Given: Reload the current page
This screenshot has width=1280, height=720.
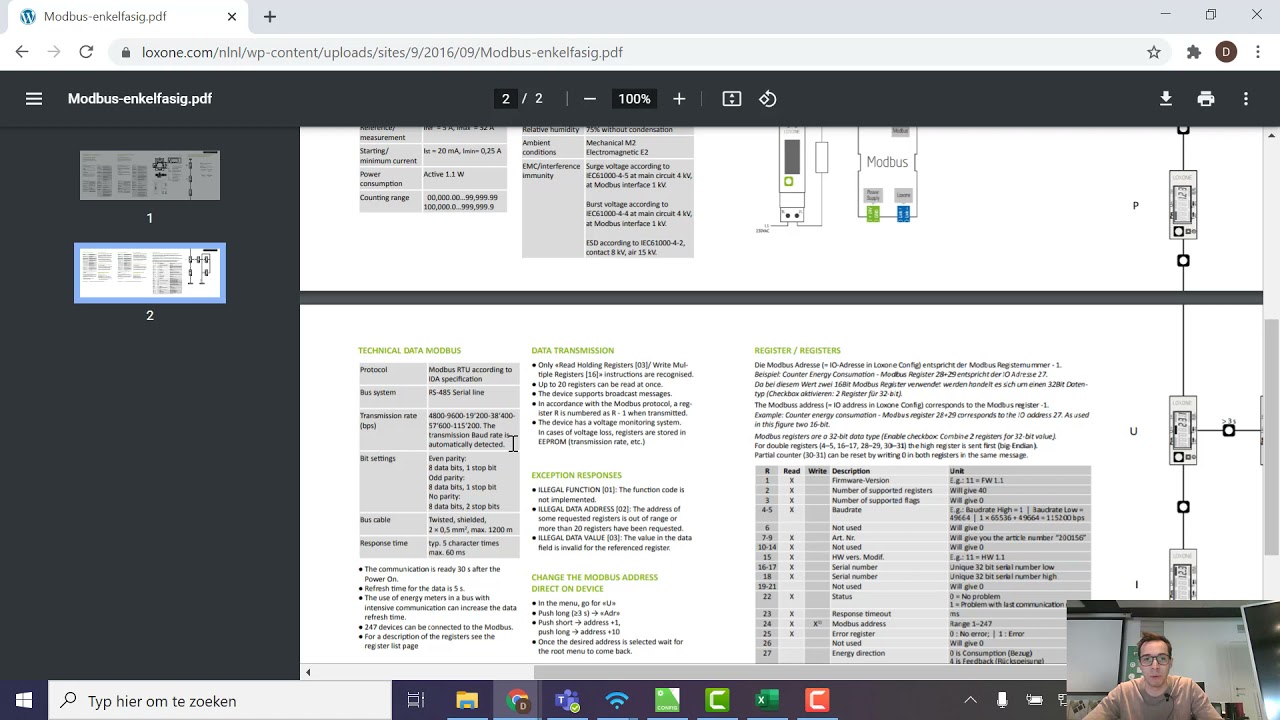Looking at the screenshot, I should click(86, 52).
